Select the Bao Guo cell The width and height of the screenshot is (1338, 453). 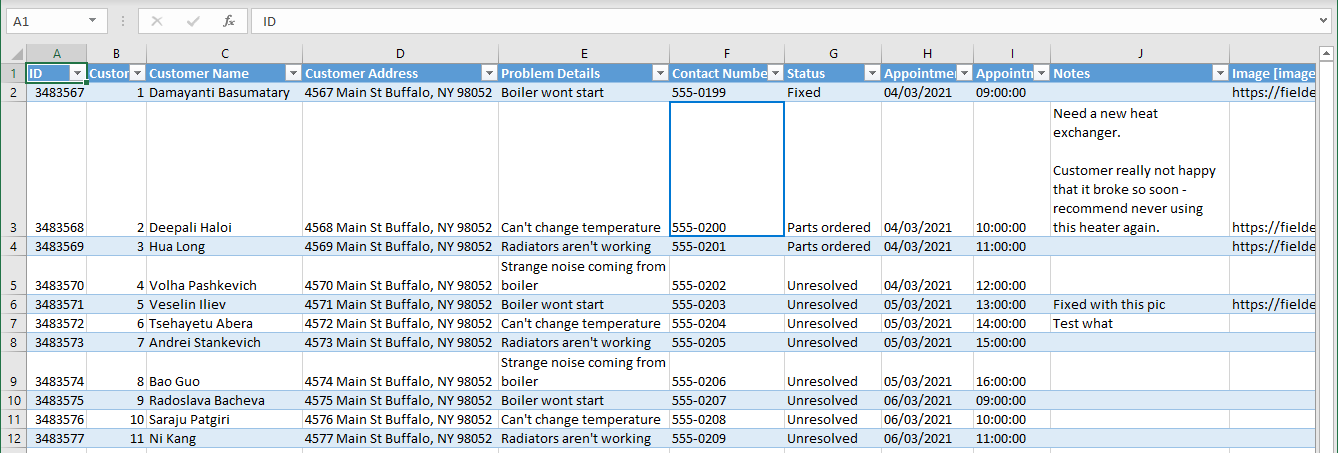[x=224, y=371]
